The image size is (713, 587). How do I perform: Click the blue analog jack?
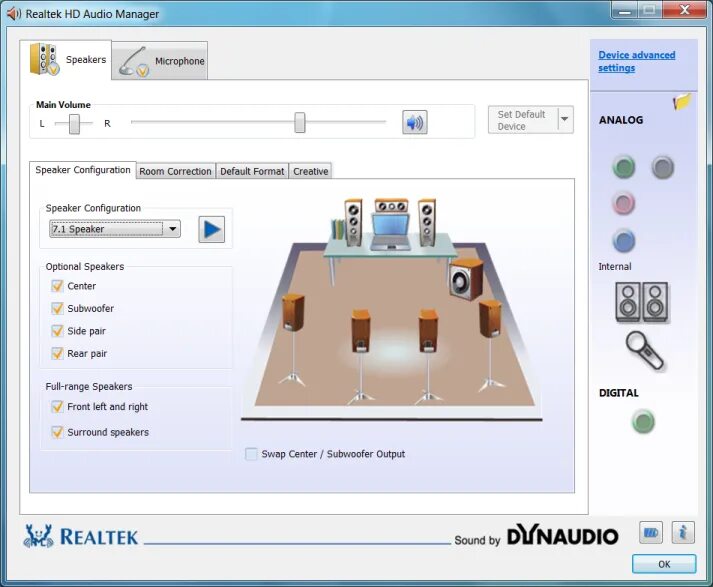(624, 241)
